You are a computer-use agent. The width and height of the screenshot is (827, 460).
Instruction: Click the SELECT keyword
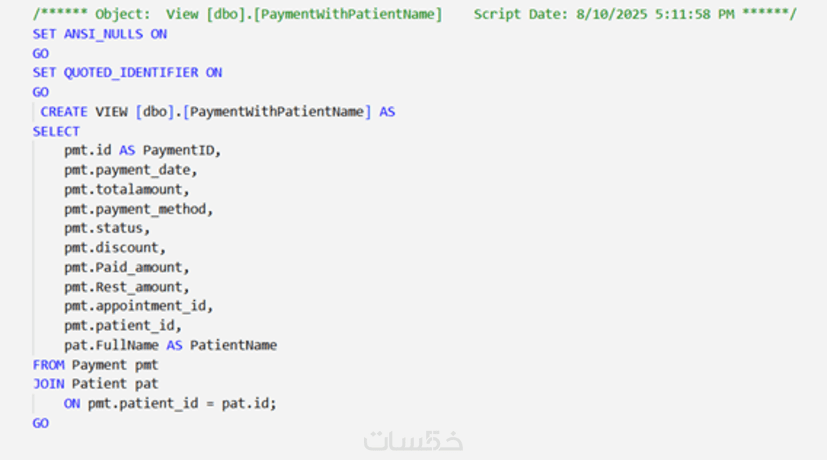click(56, 131)
